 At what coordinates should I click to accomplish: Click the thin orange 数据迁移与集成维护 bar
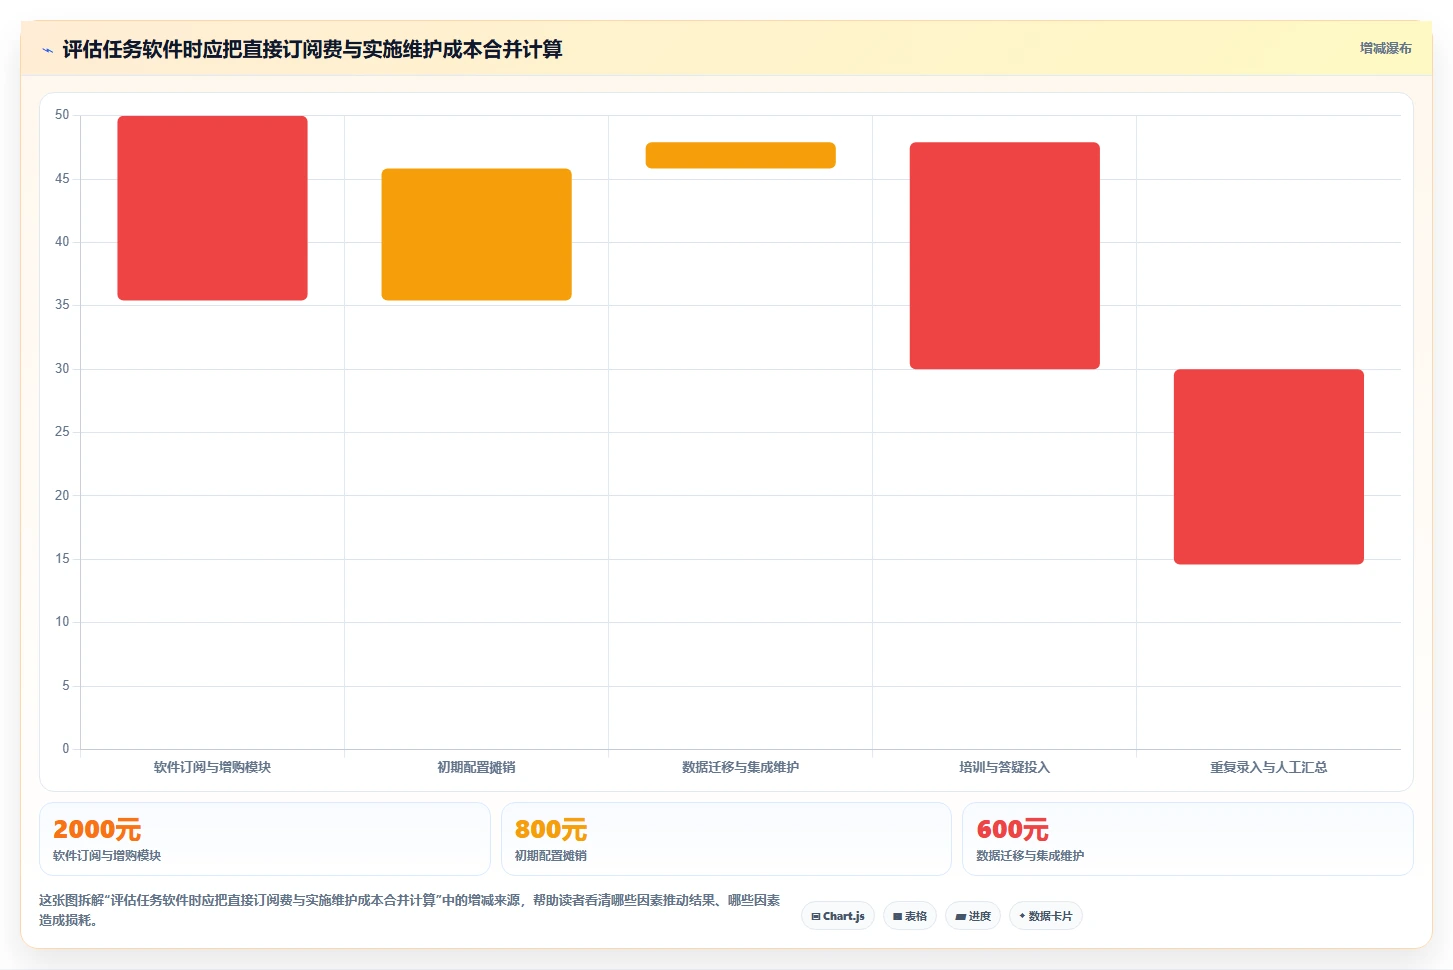pos(740,155)
